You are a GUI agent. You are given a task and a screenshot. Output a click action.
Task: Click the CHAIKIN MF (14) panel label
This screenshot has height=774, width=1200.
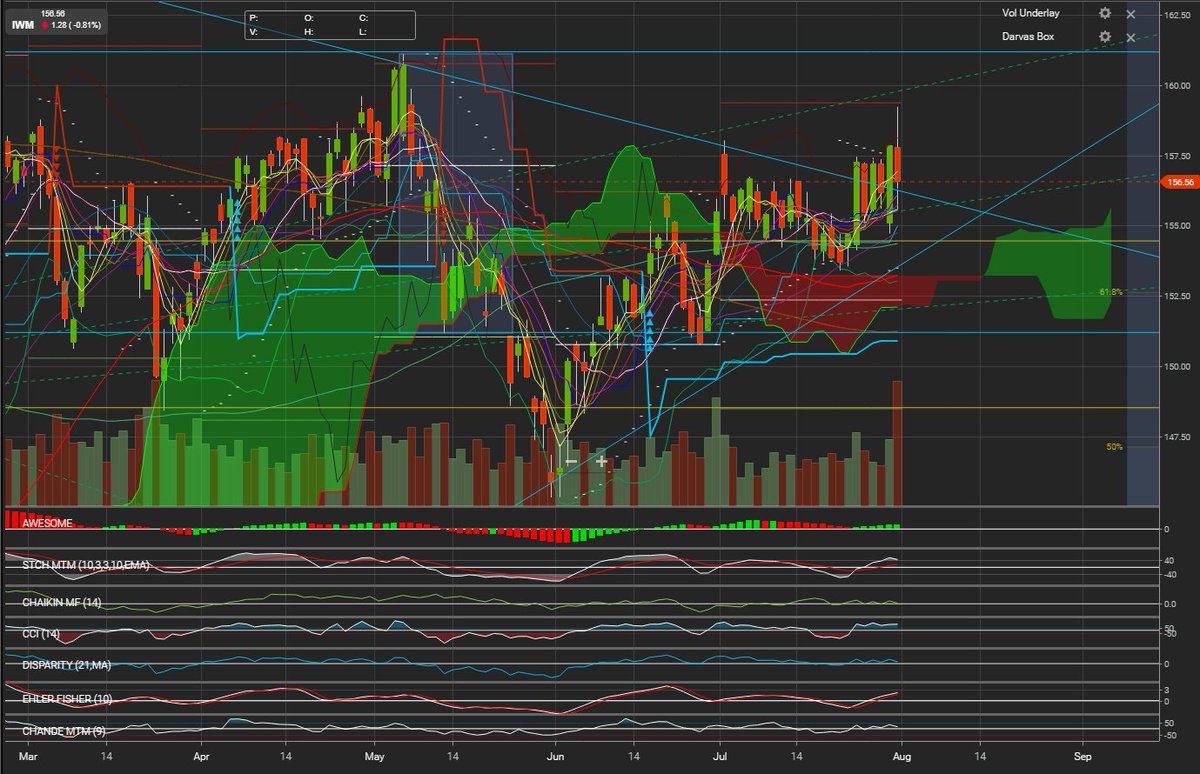coord(61,603)
